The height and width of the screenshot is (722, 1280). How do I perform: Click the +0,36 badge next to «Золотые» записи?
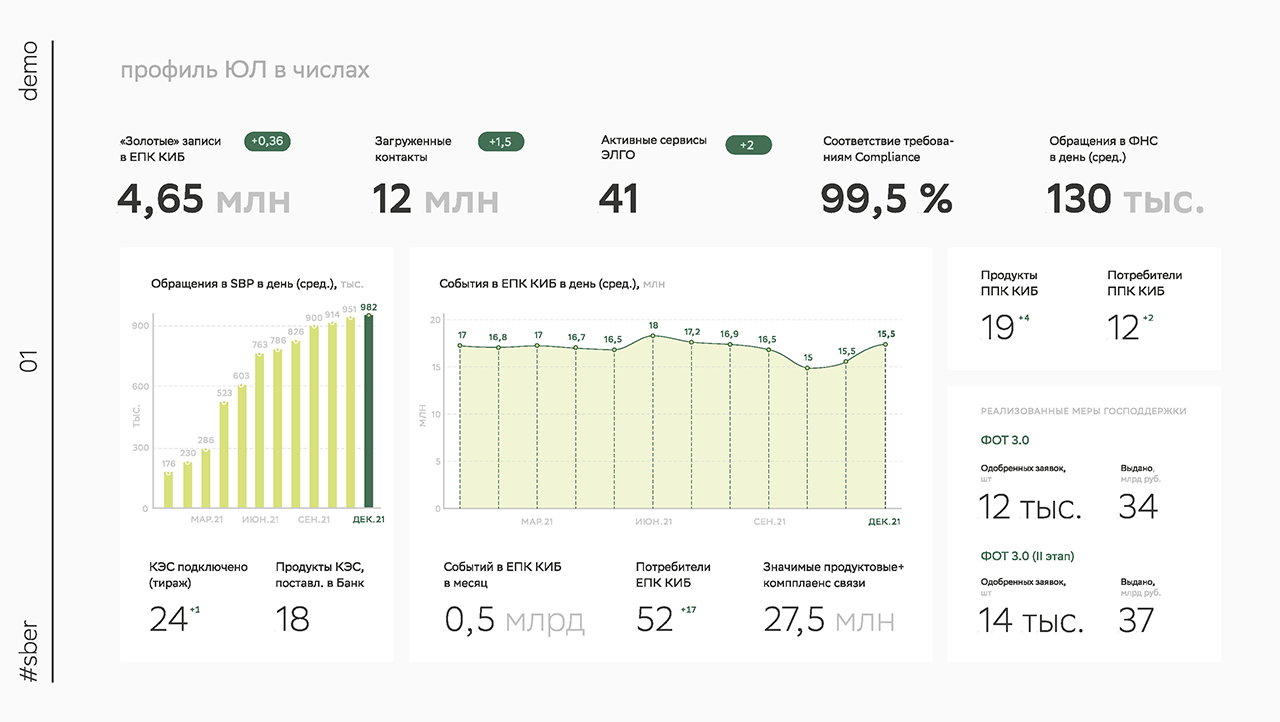268,141
